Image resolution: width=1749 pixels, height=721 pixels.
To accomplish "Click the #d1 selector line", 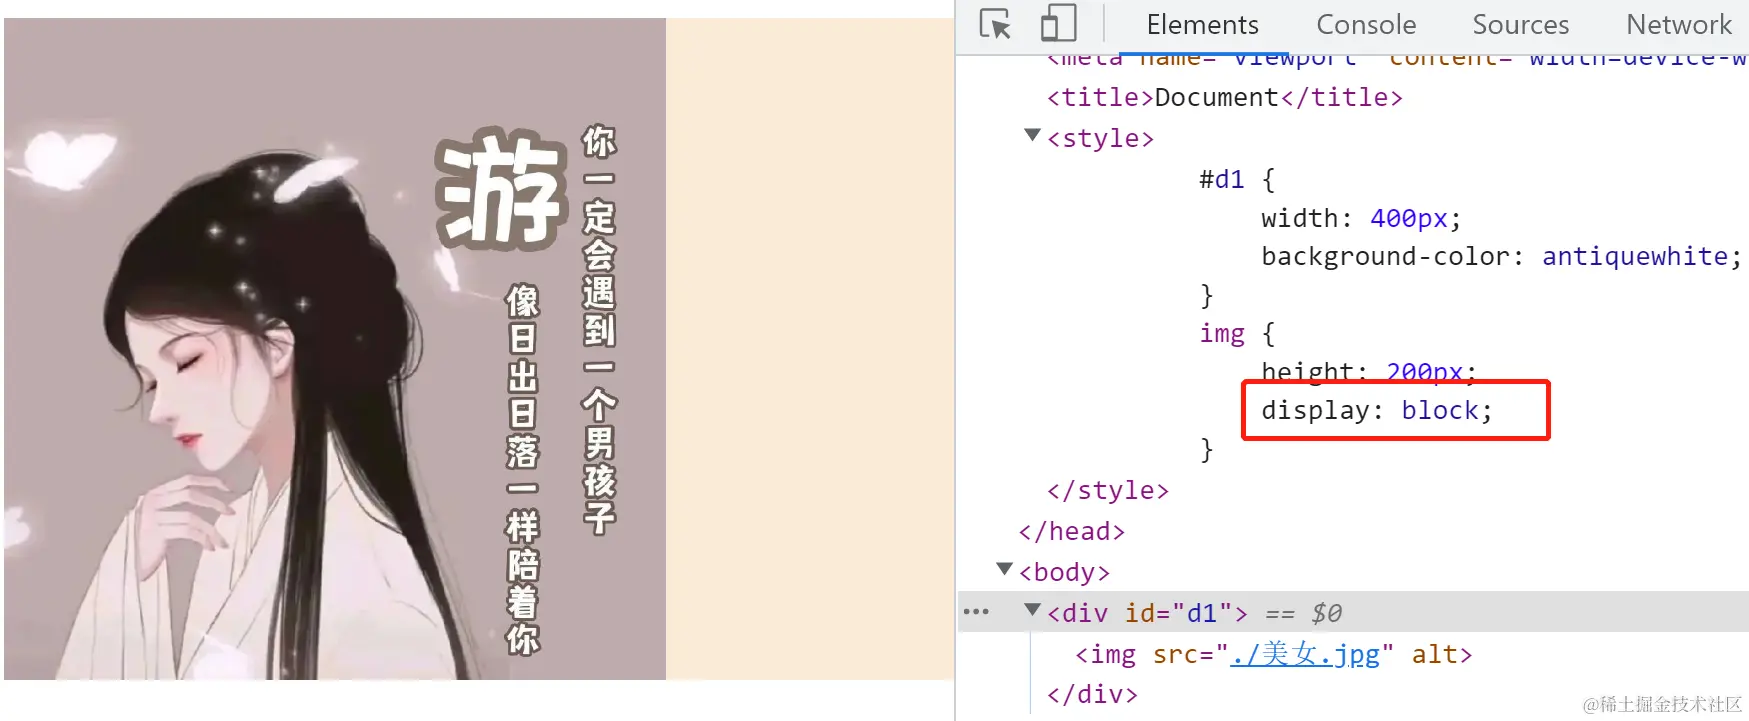I will tap(1237, 179).
